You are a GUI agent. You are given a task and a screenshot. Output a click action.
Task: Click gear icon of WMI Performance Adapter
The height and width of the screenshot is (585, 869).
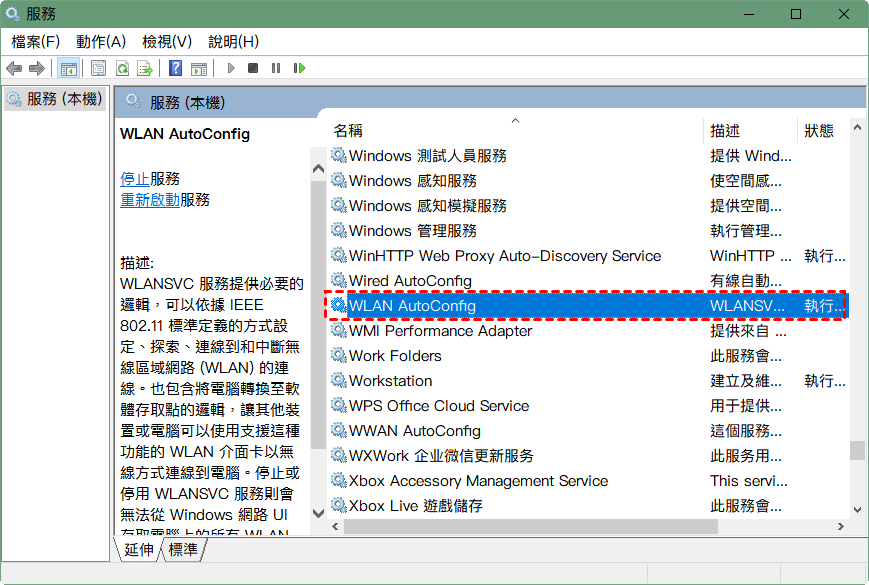[x=339, y=330]
